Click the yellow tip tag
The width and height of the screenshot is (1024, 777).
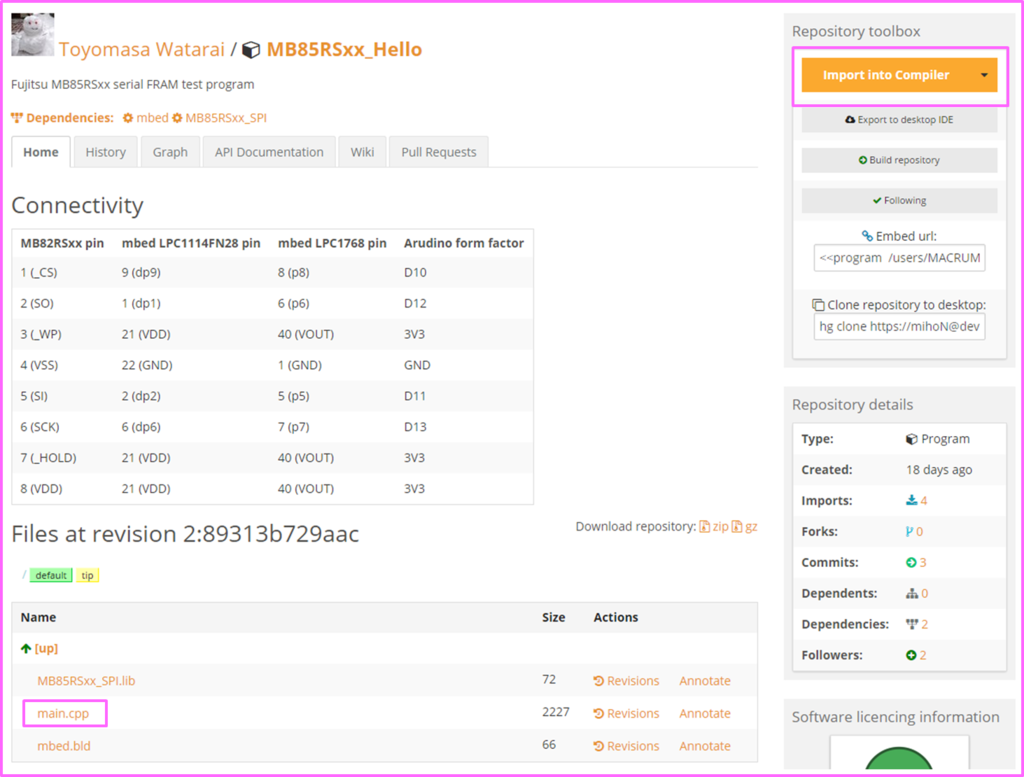tap(88, 575)
